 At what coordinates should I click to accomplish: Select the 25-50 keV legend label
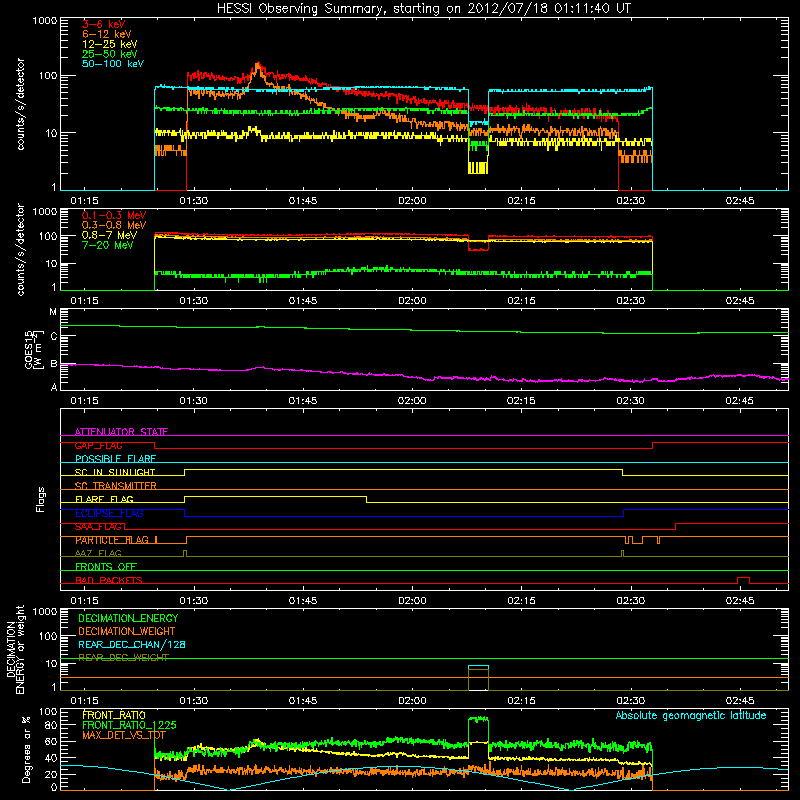(110, 54)
